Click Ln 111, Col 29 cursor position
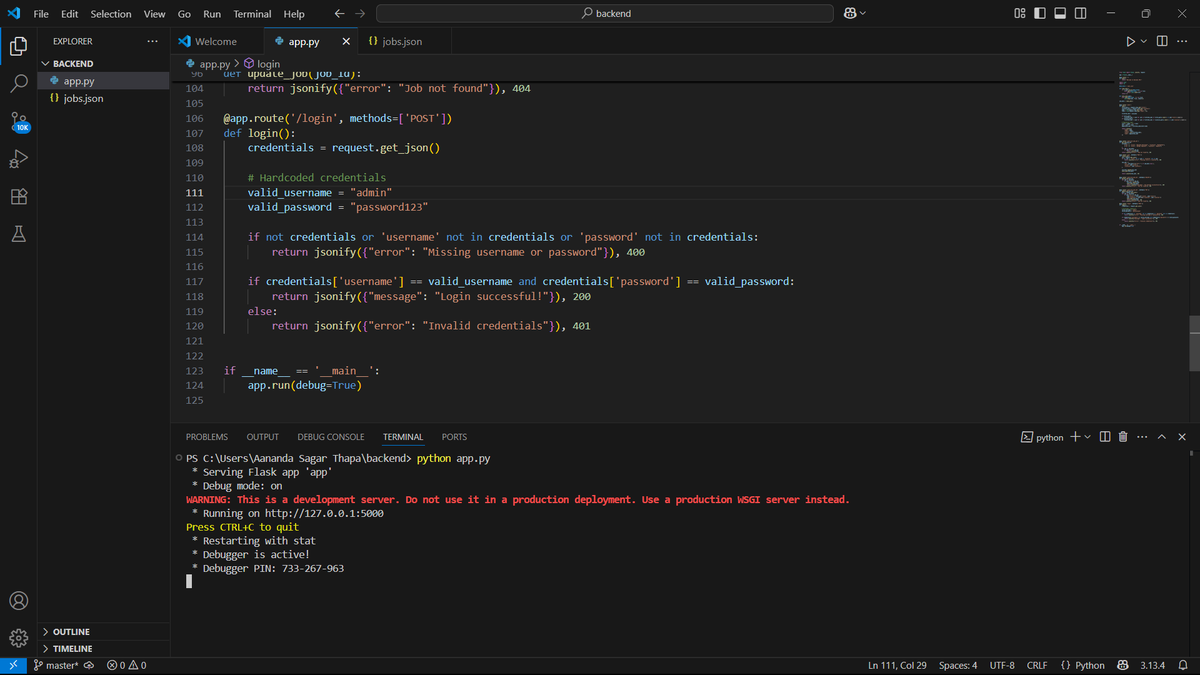The image size is (1200, 675). coord(898,666)
